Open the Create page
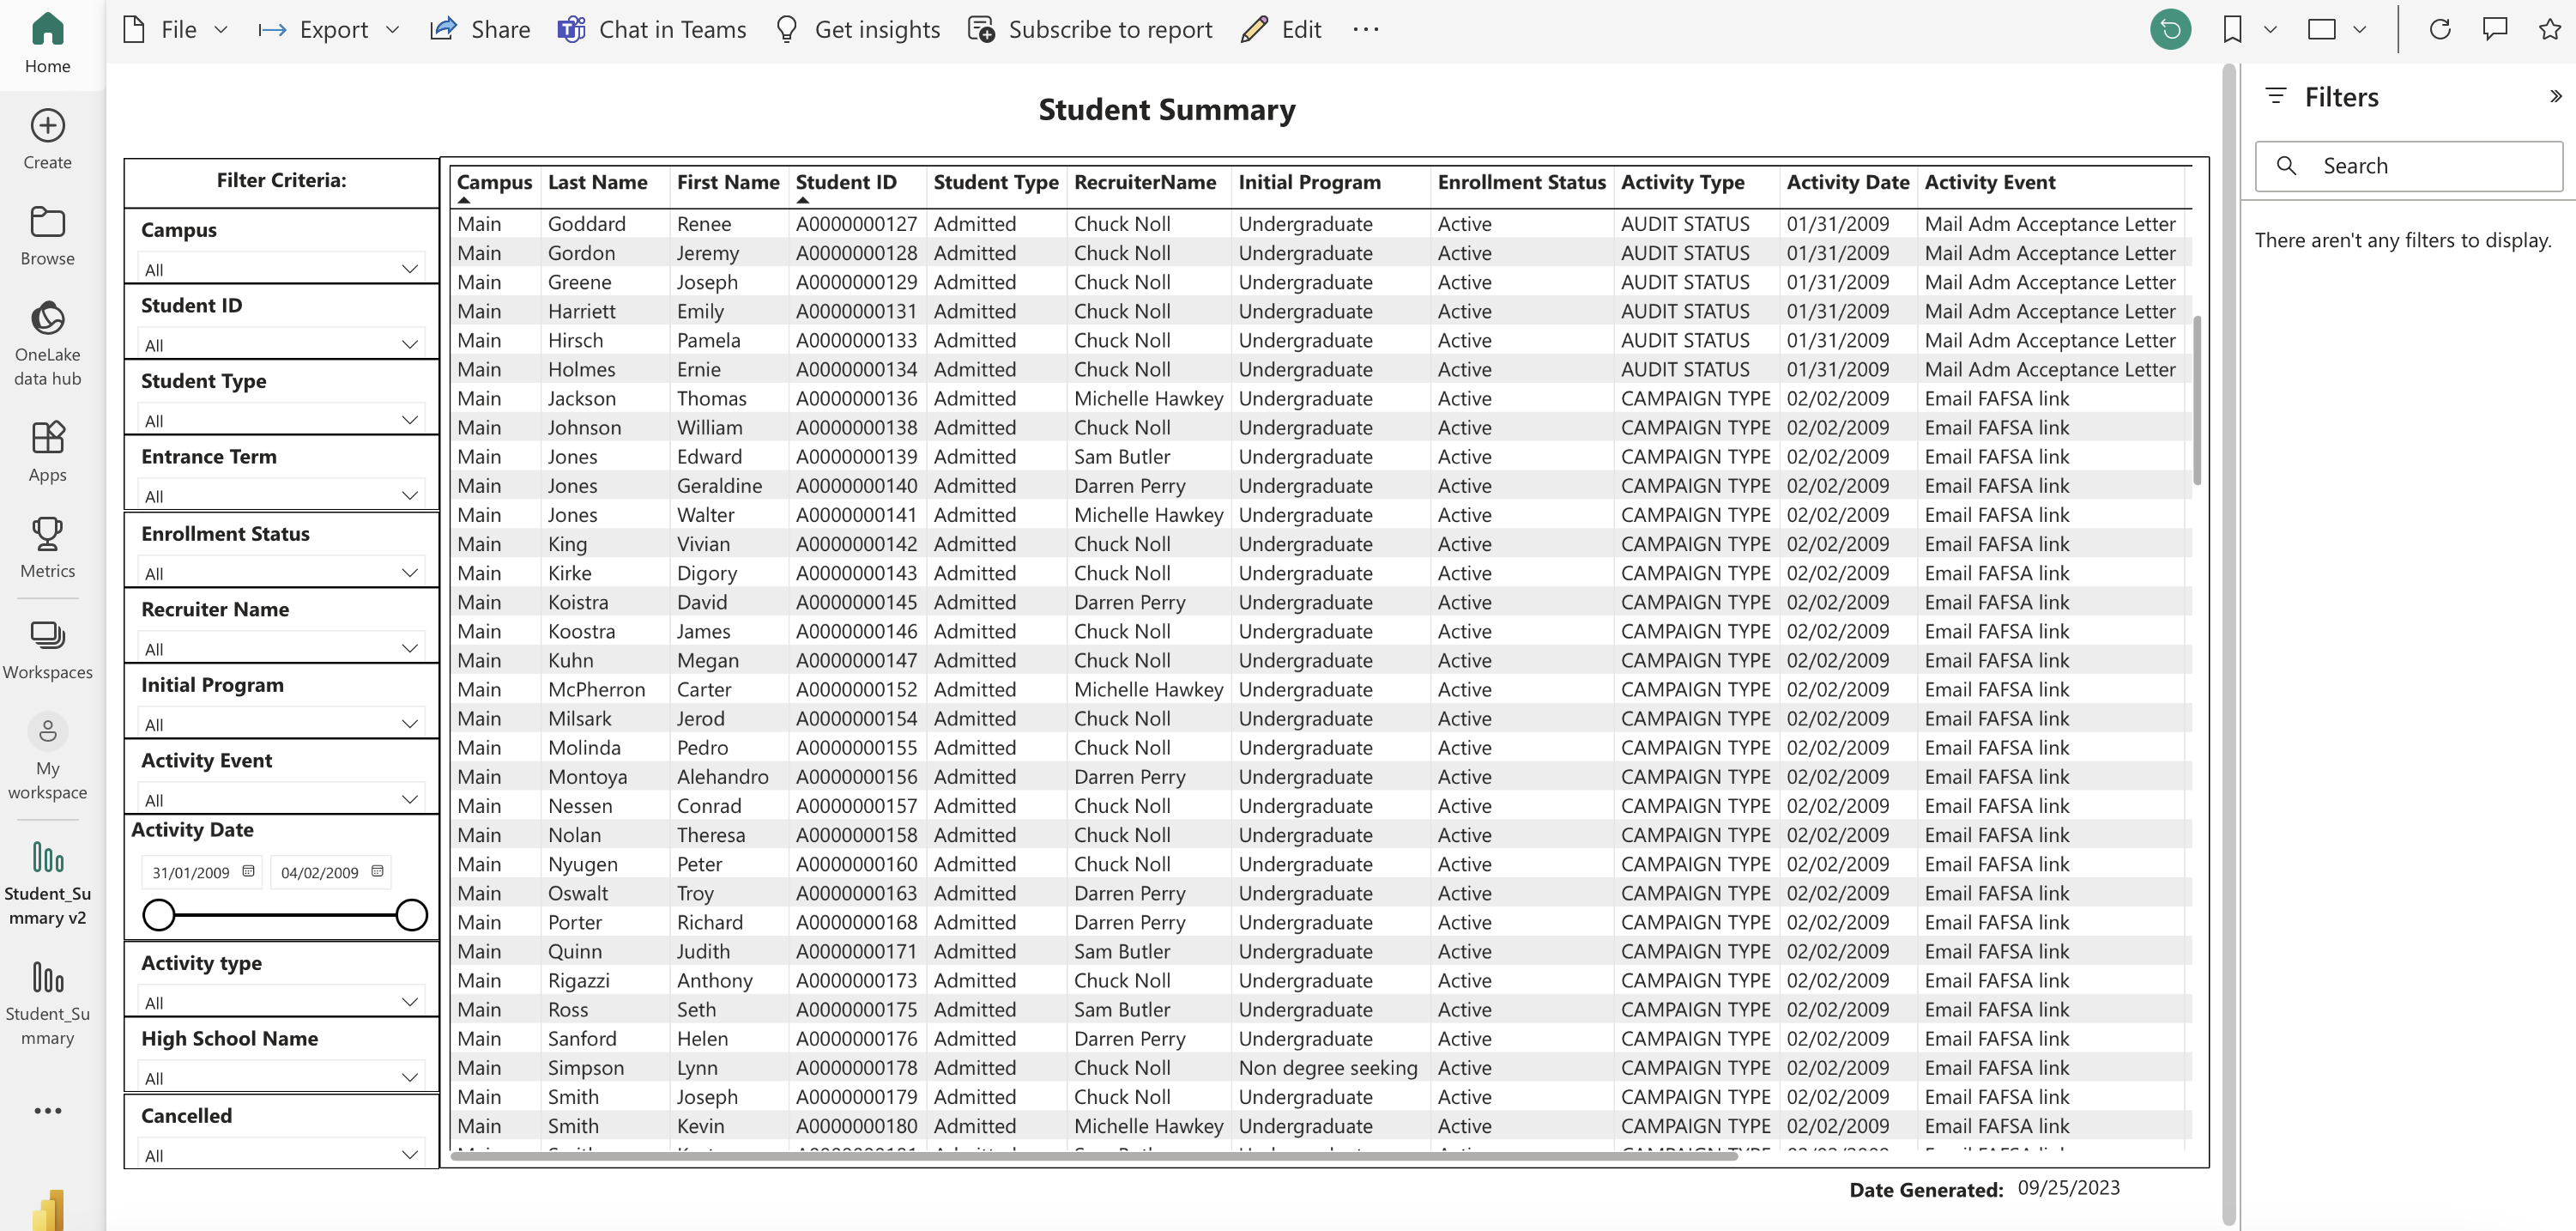This screenshot has height=1231, width=2576. click(x=47, y=139)
